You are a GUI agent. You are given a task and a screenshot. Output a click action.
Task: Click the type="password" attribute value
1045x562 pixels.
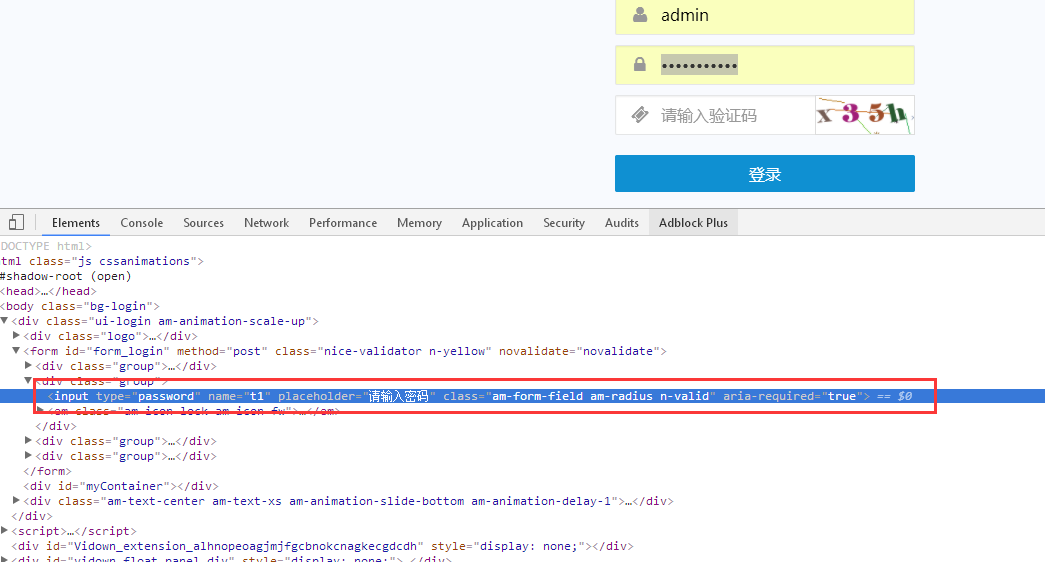(x=166, y=396)
